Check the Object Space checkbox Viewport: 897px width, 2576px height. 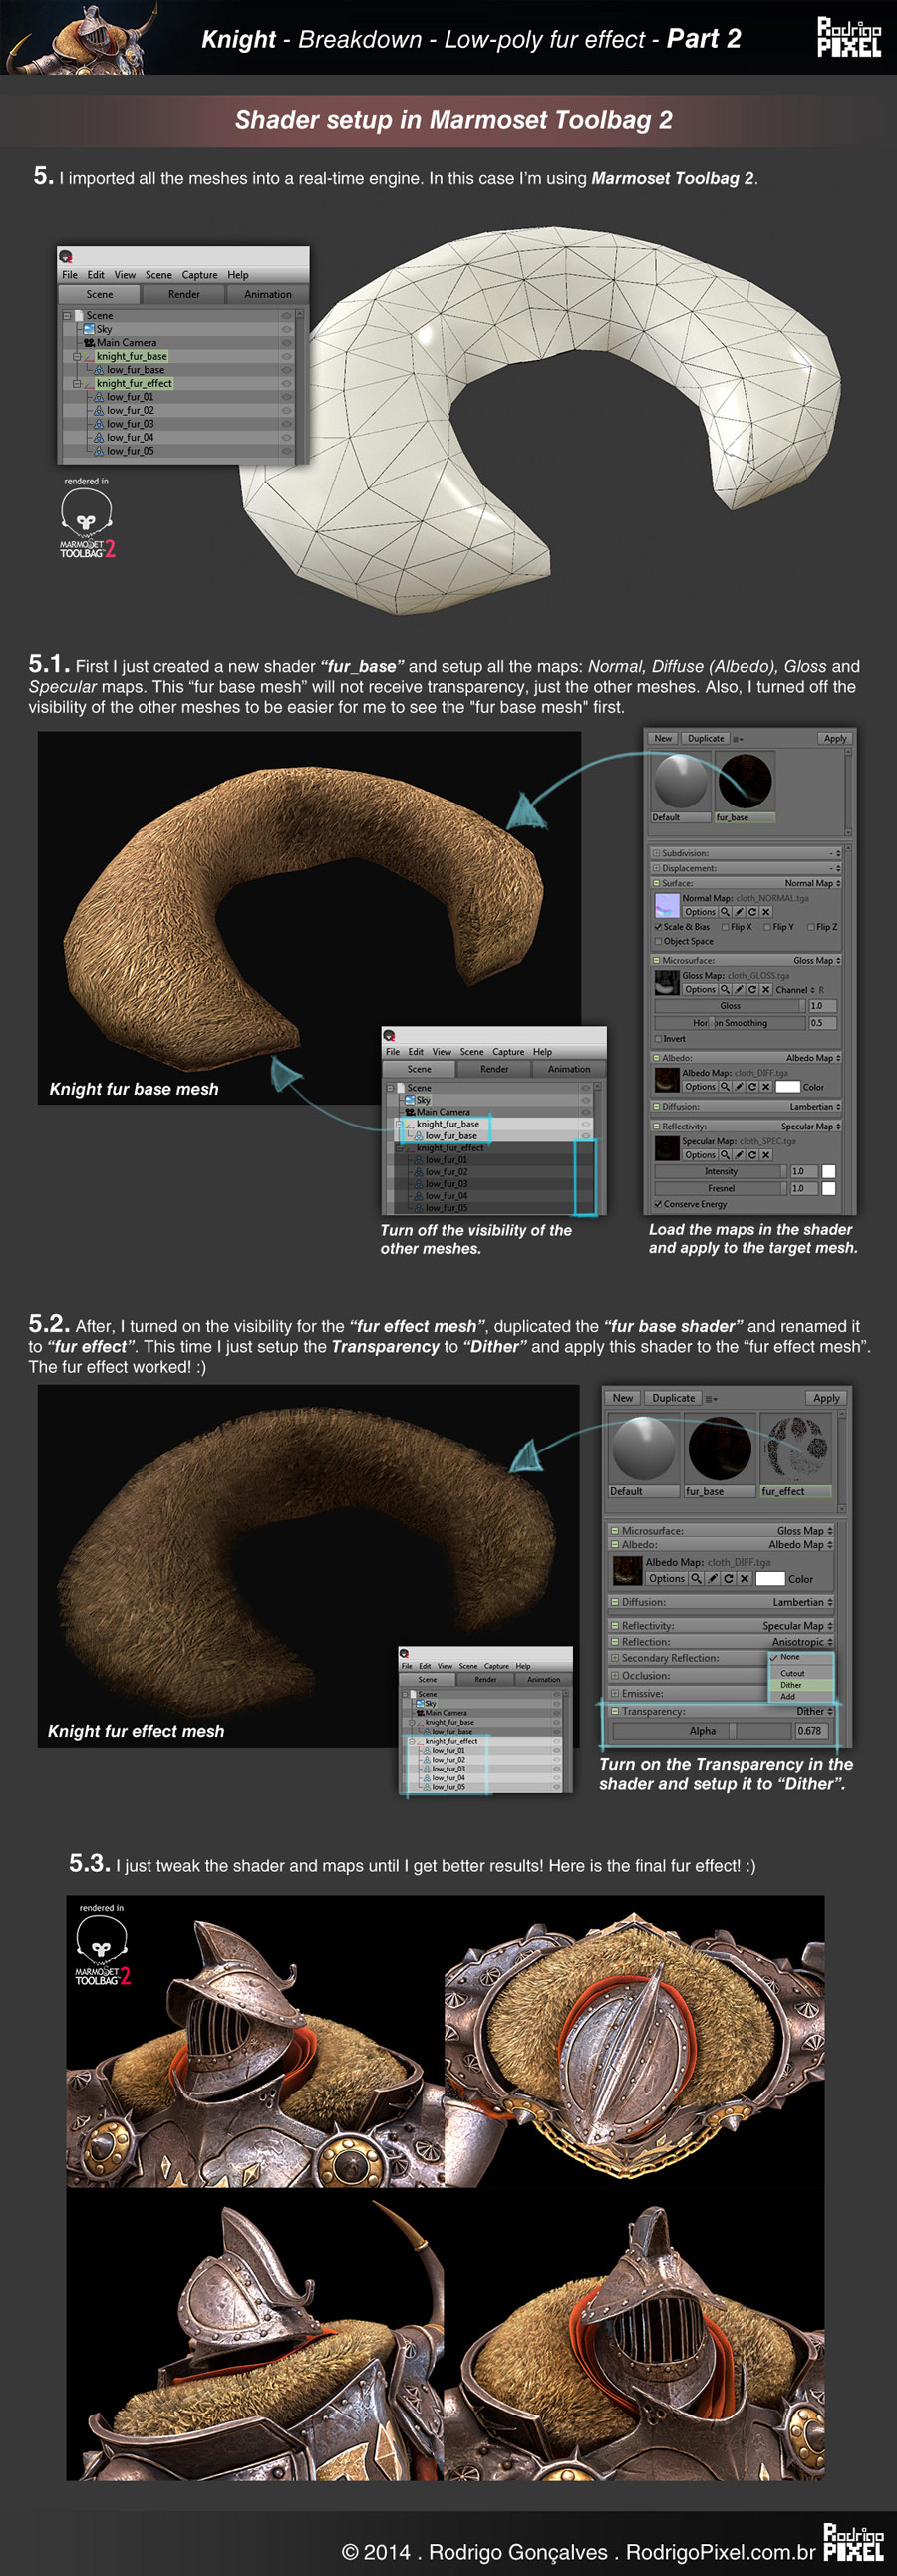(658, 941)
